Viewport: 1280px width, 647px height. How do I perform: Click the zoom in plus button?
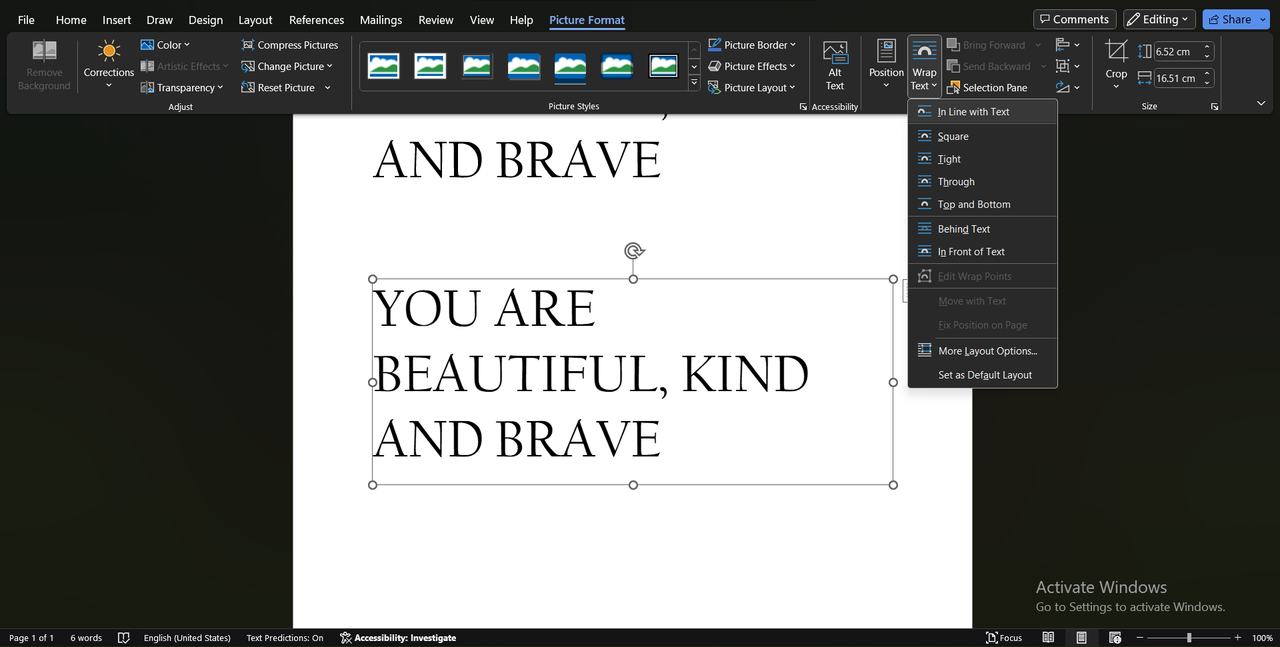point(1238,638)
